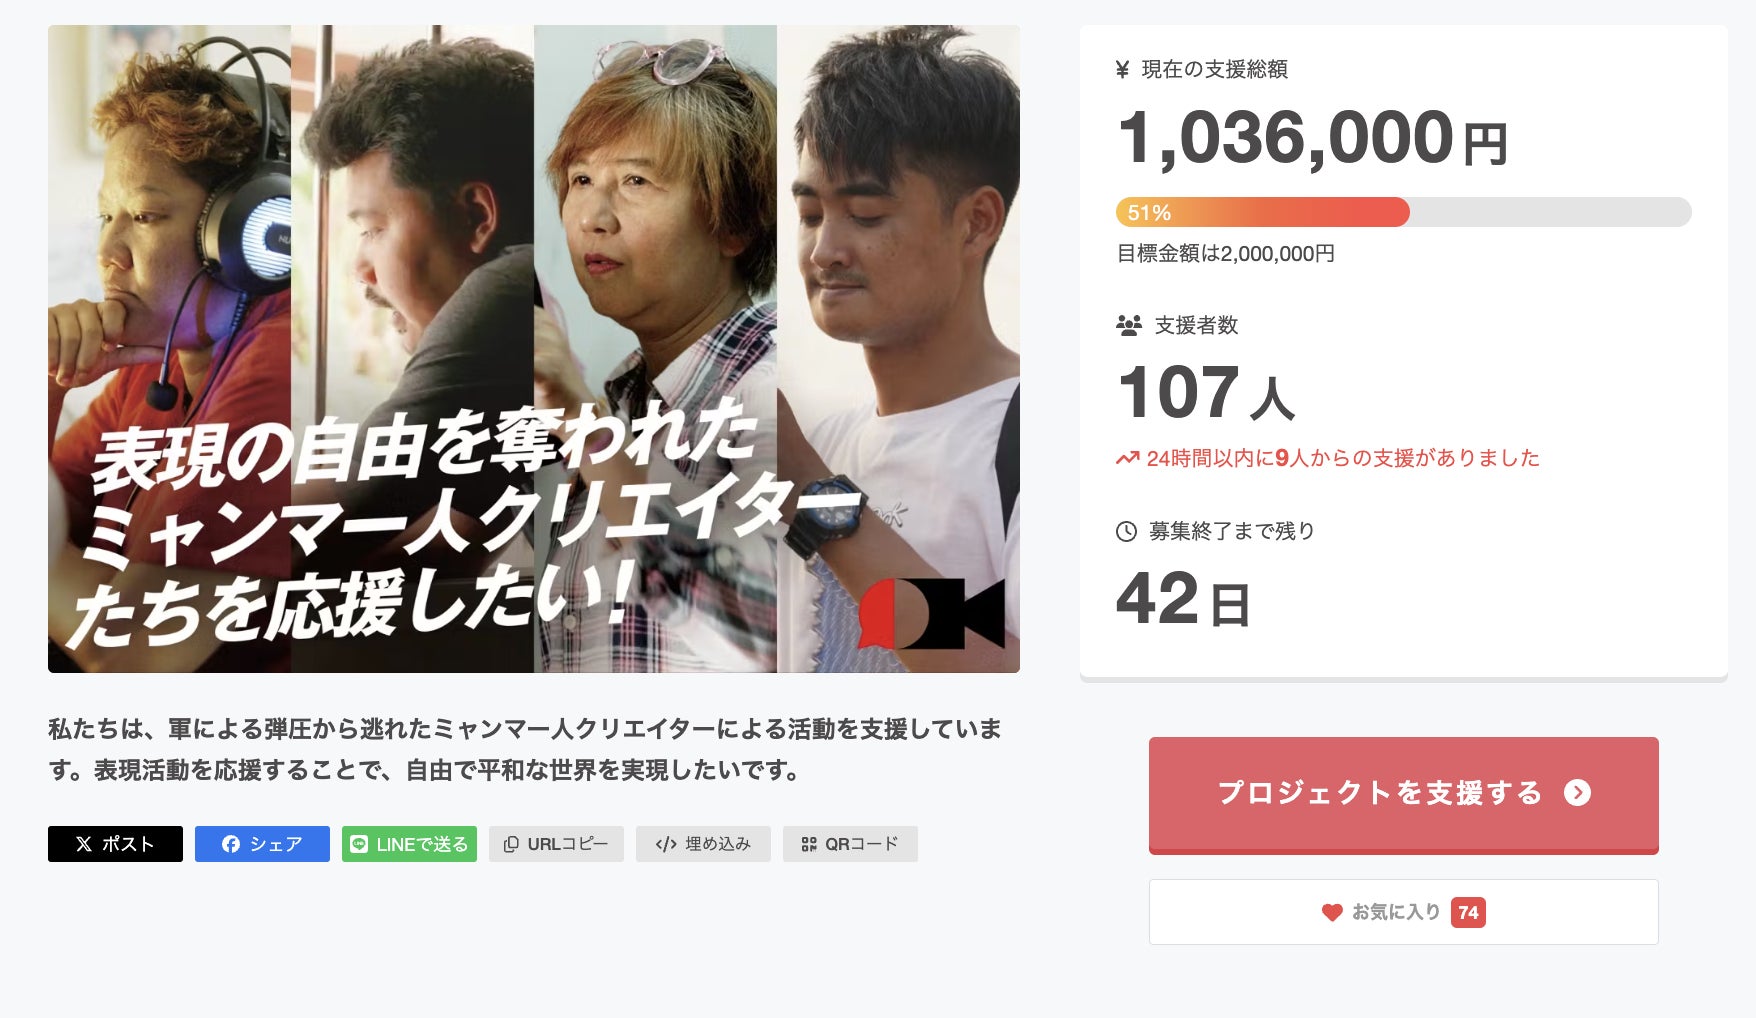Click the supporters people icon
This screenshot has width=1756, height=1018.
coord(1129,325)
